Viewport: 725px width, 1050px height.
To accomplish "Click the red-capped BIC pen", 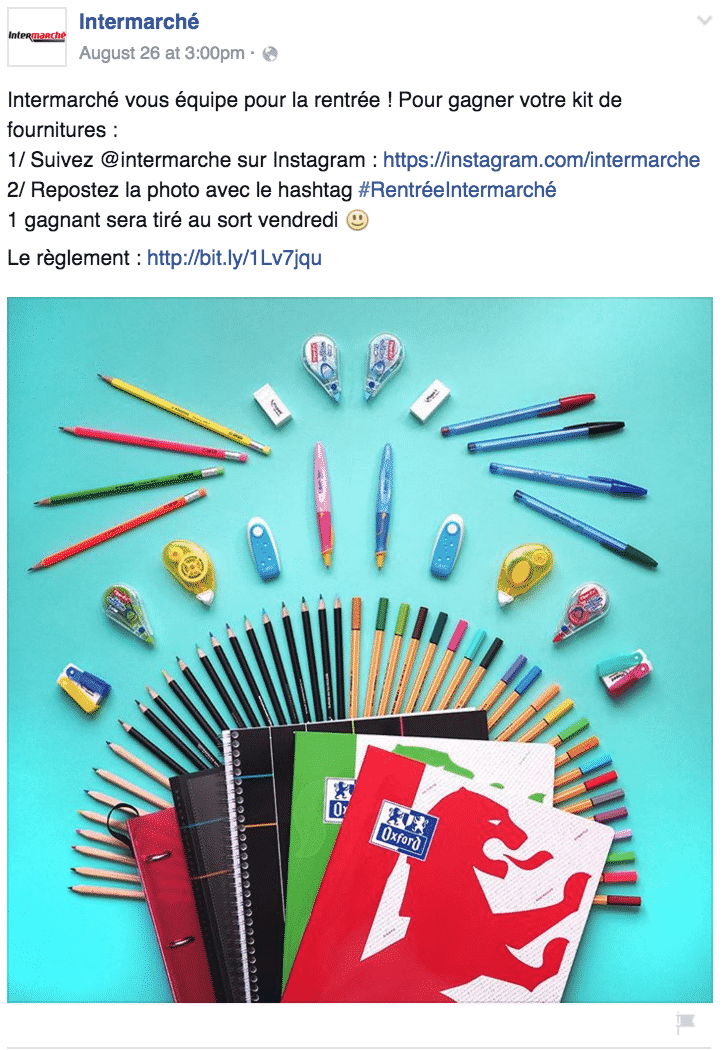I will (x=519, y=414).
